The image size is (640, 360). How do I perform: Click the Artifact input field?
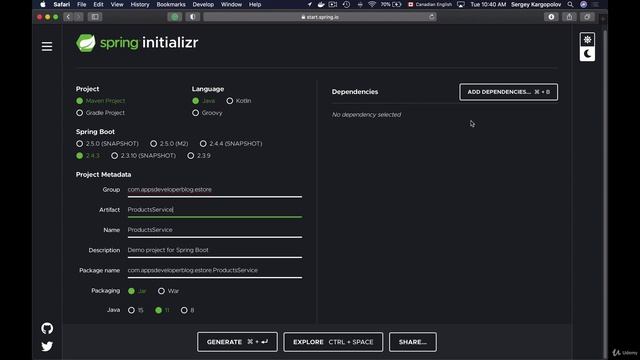pyautogui.click(x=215, y=210)
